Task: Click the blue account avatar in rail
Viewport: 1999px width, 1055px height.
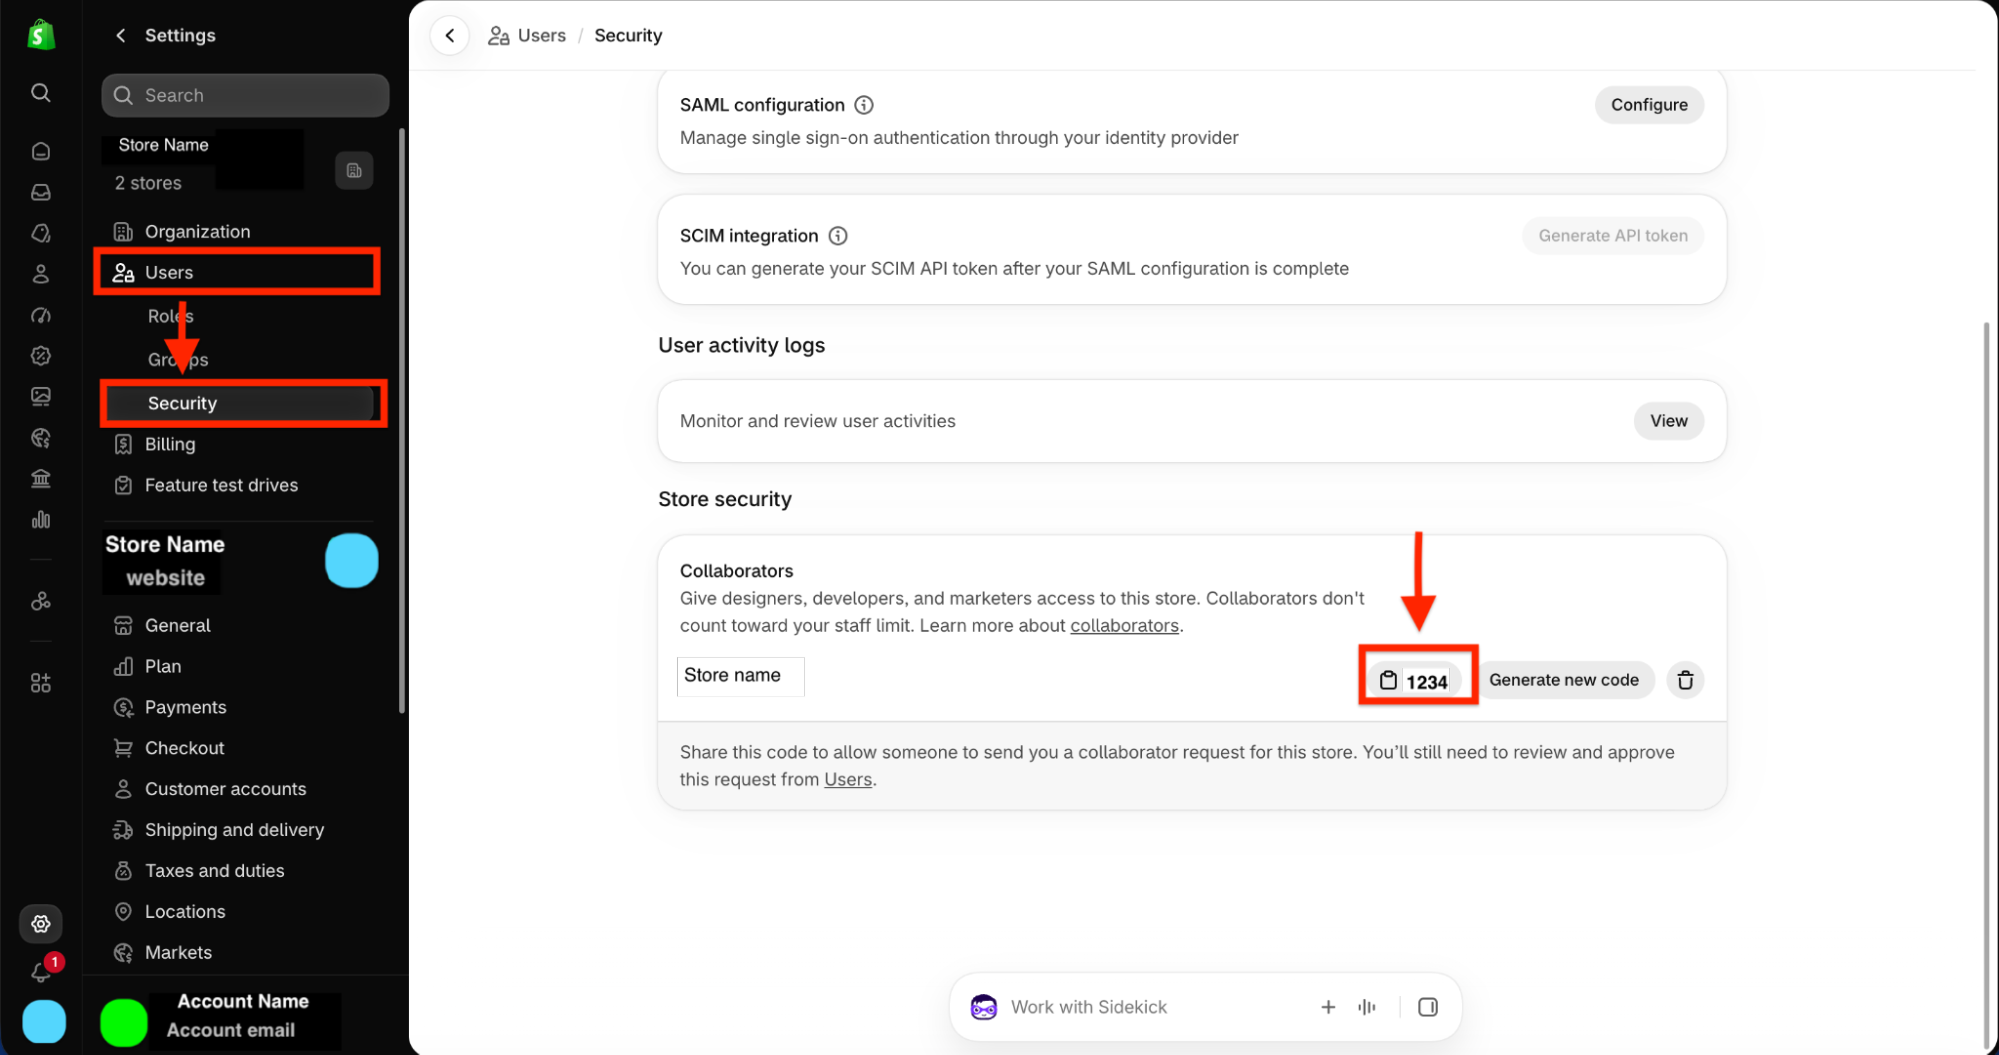Action: [44, 1023]
